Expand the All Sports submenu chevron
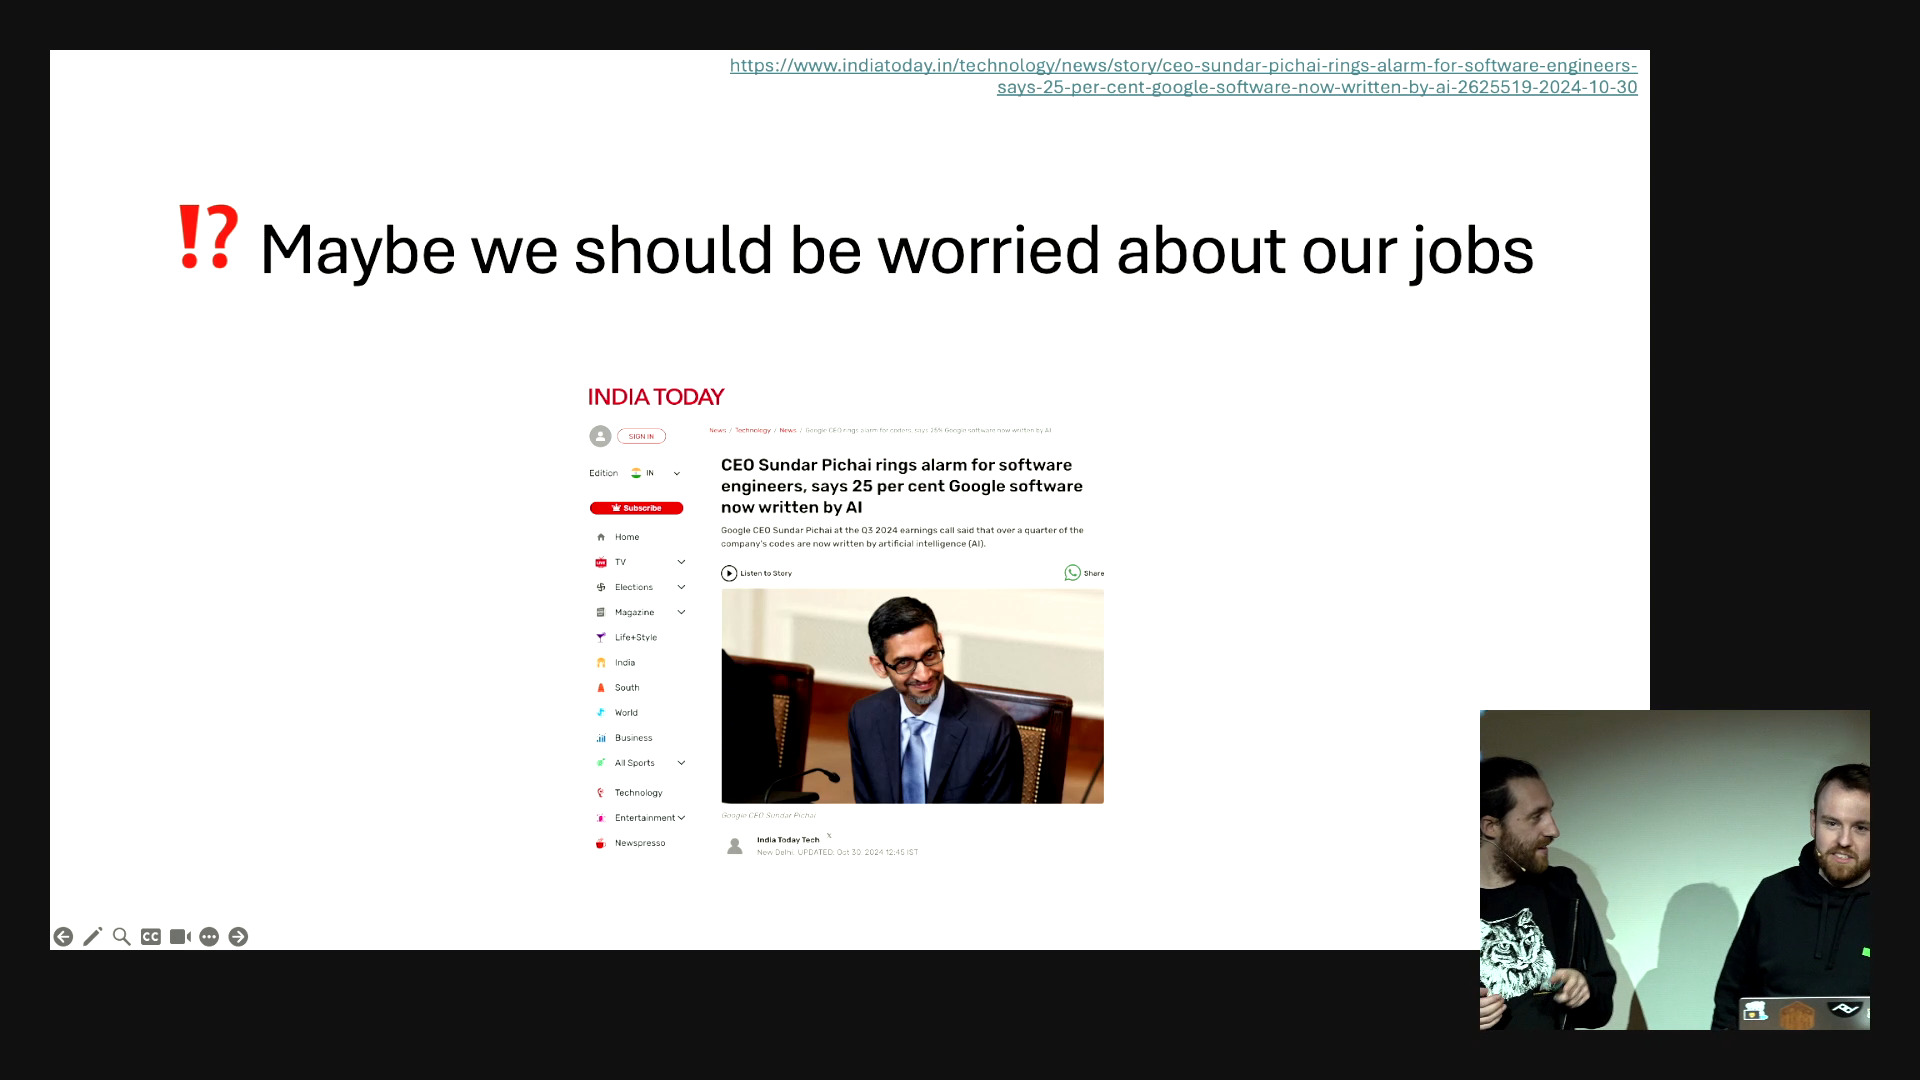This screenshot has width=1920, height=1080. (681, 763)
